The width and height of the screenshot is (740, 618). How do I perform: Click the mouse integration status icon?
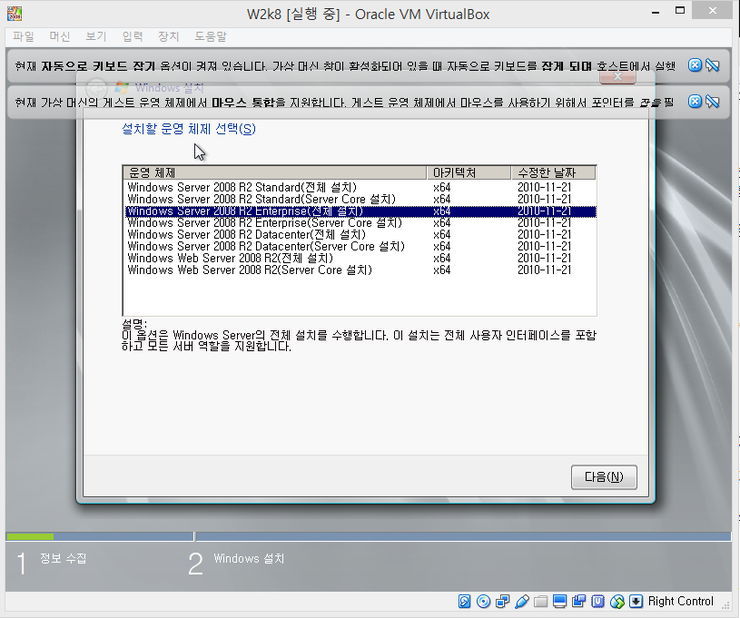[617, 601]
